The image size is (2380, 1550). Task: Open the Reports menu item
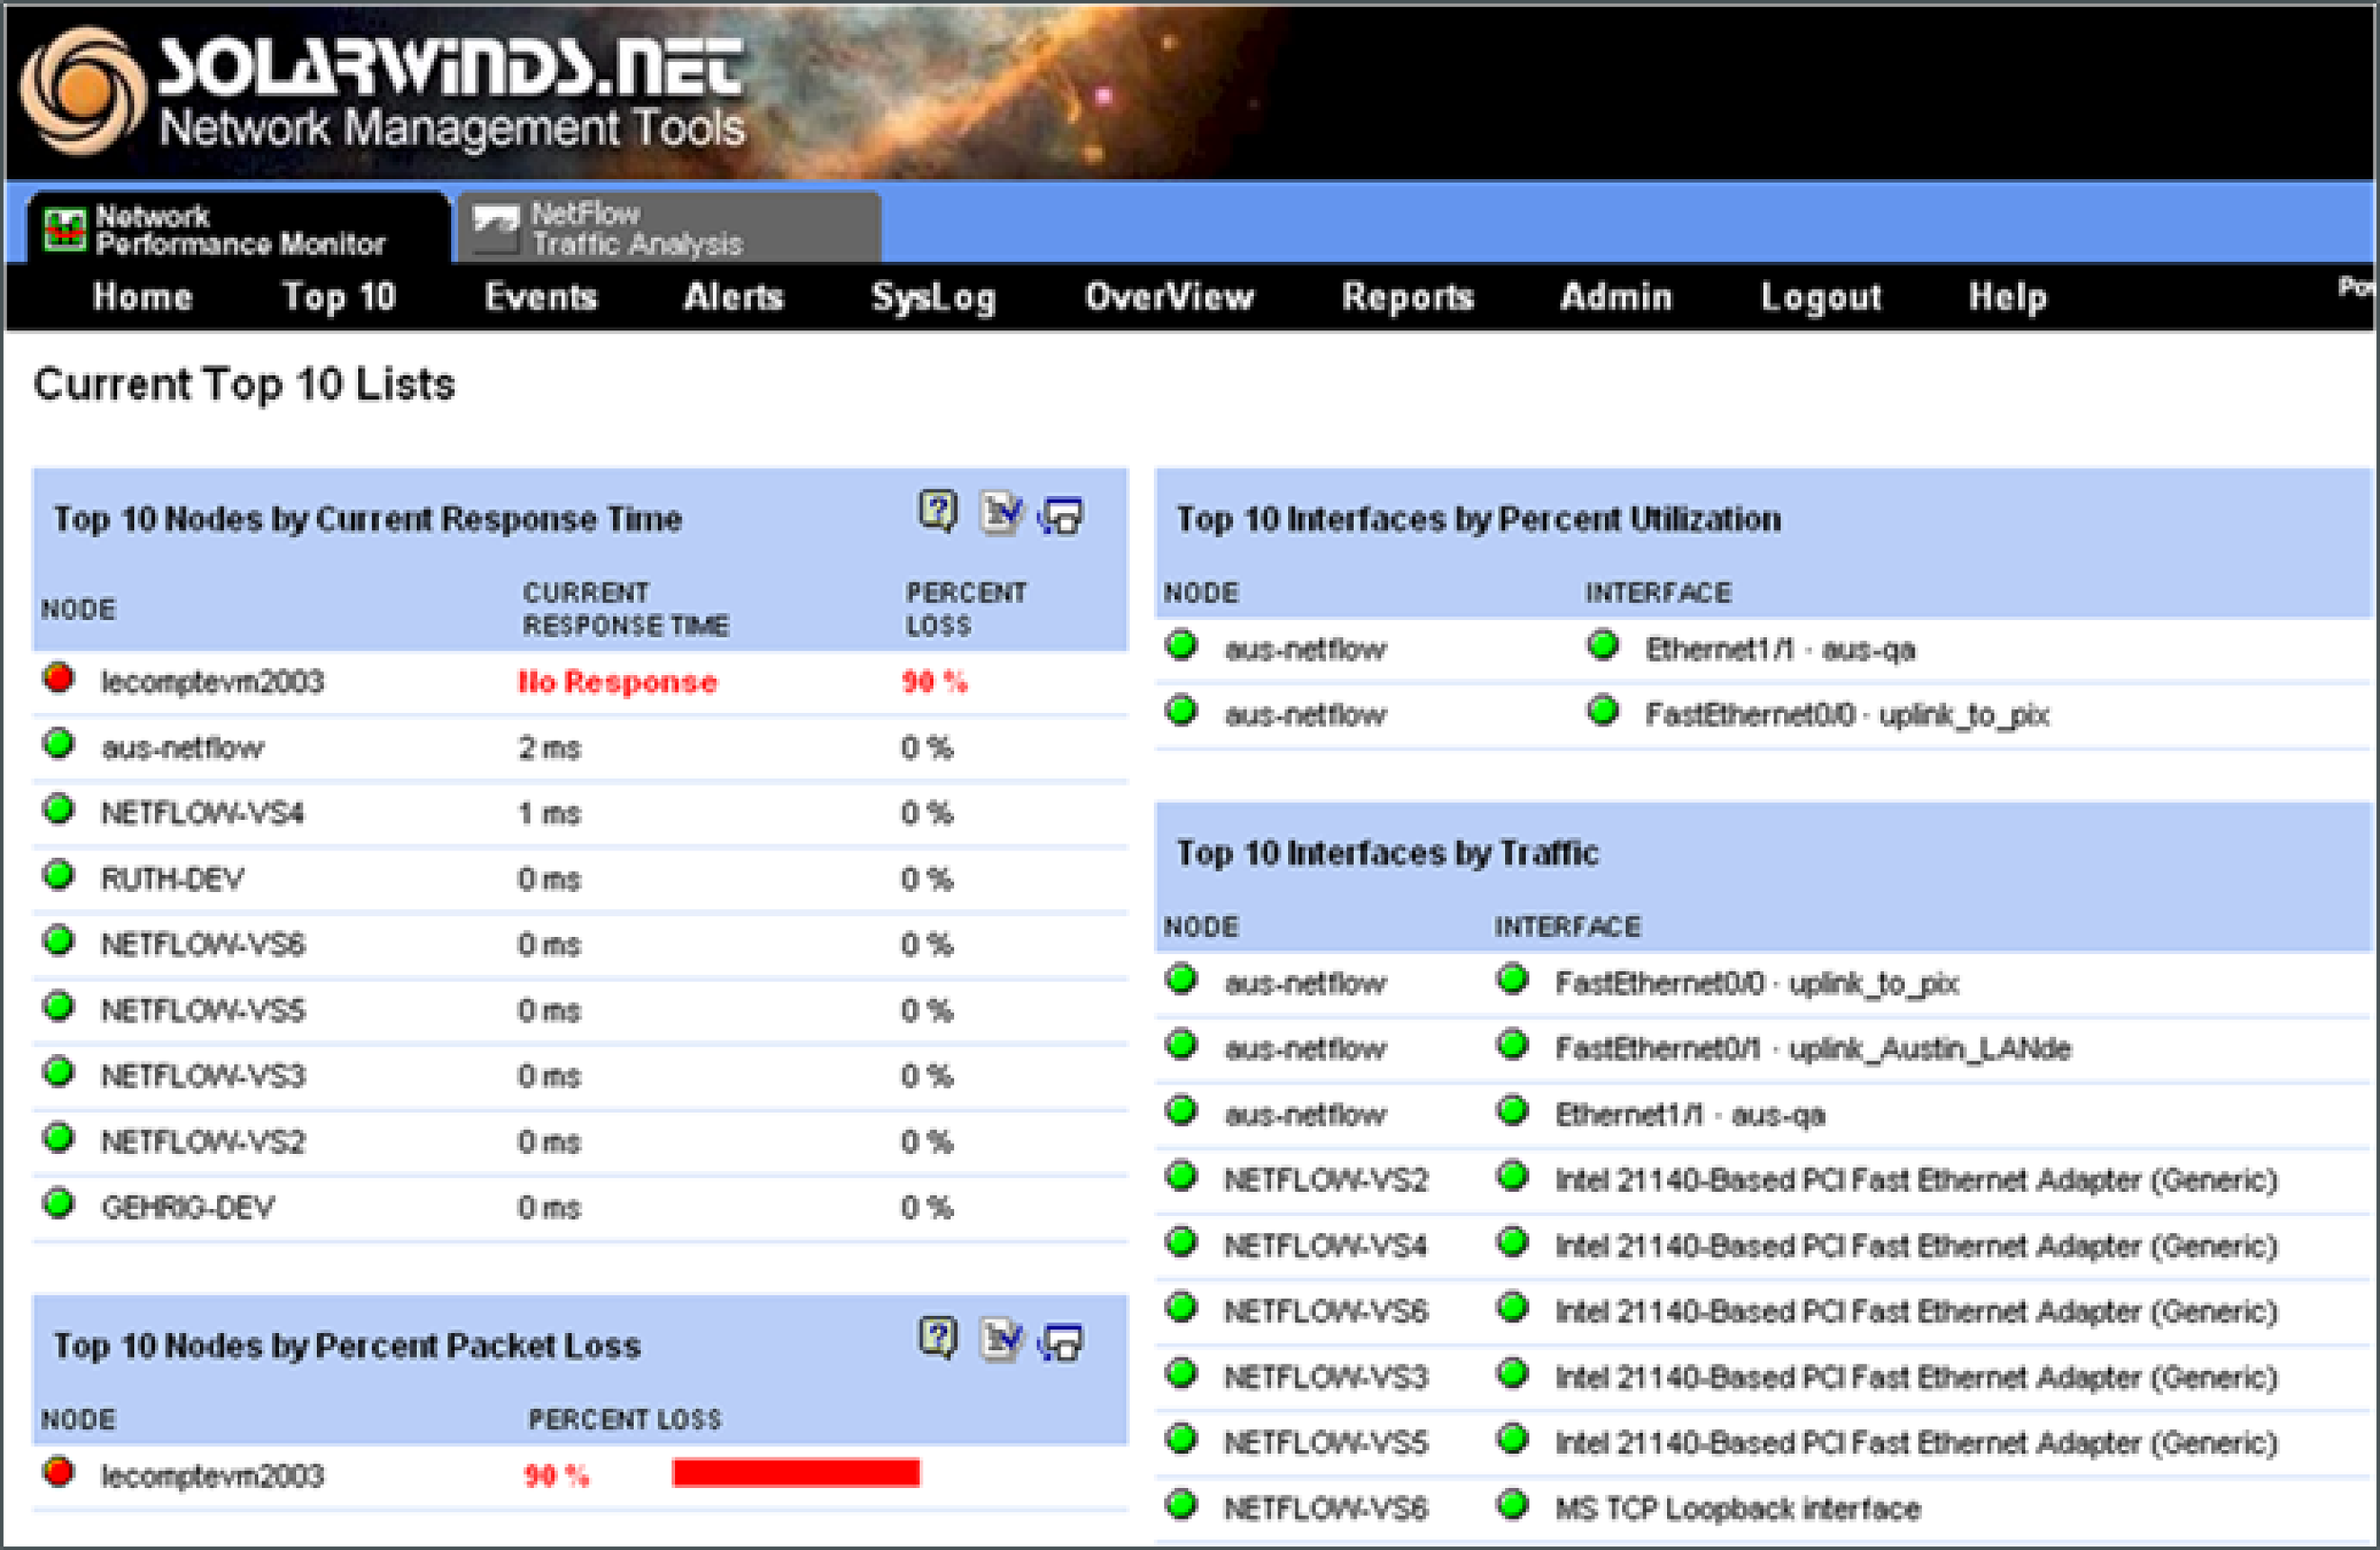1407,297
